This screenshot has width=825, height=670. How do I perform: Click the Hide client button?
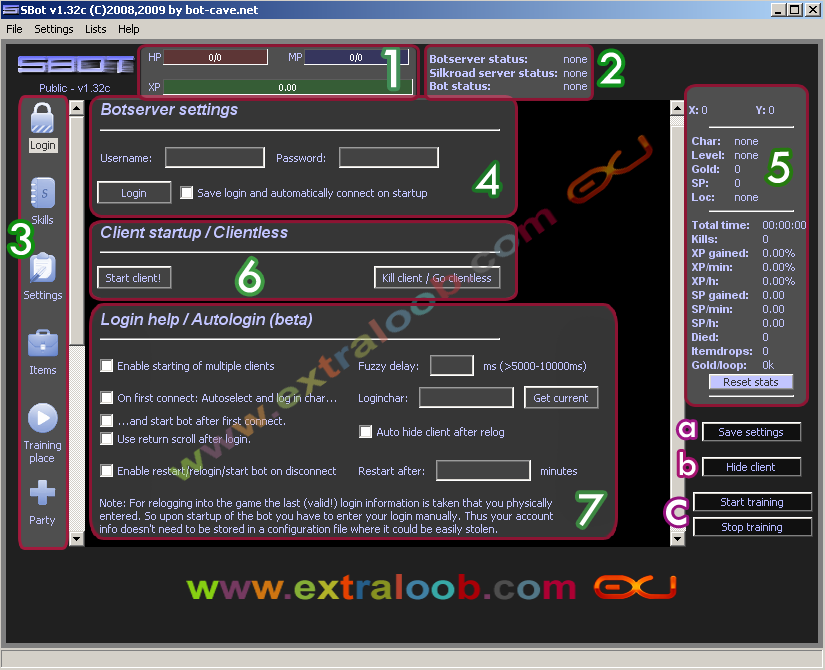pyautogui.click(x=751, y=466)
